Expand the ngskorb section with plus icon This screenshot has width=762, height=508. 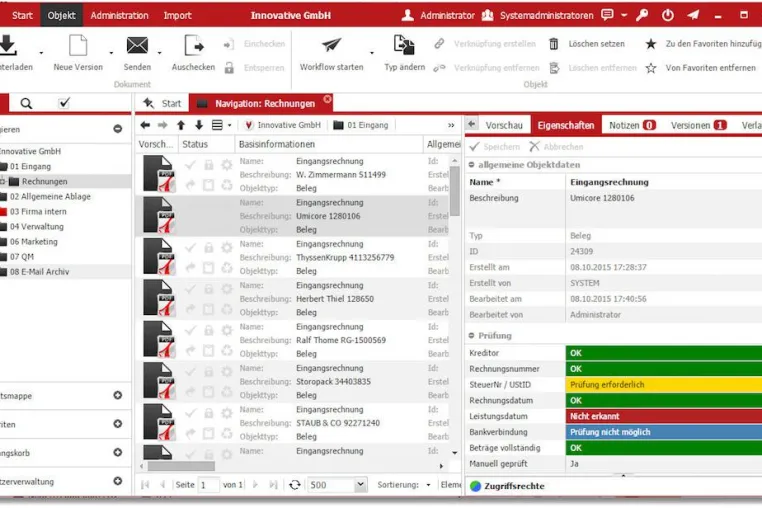coord(118,452)
